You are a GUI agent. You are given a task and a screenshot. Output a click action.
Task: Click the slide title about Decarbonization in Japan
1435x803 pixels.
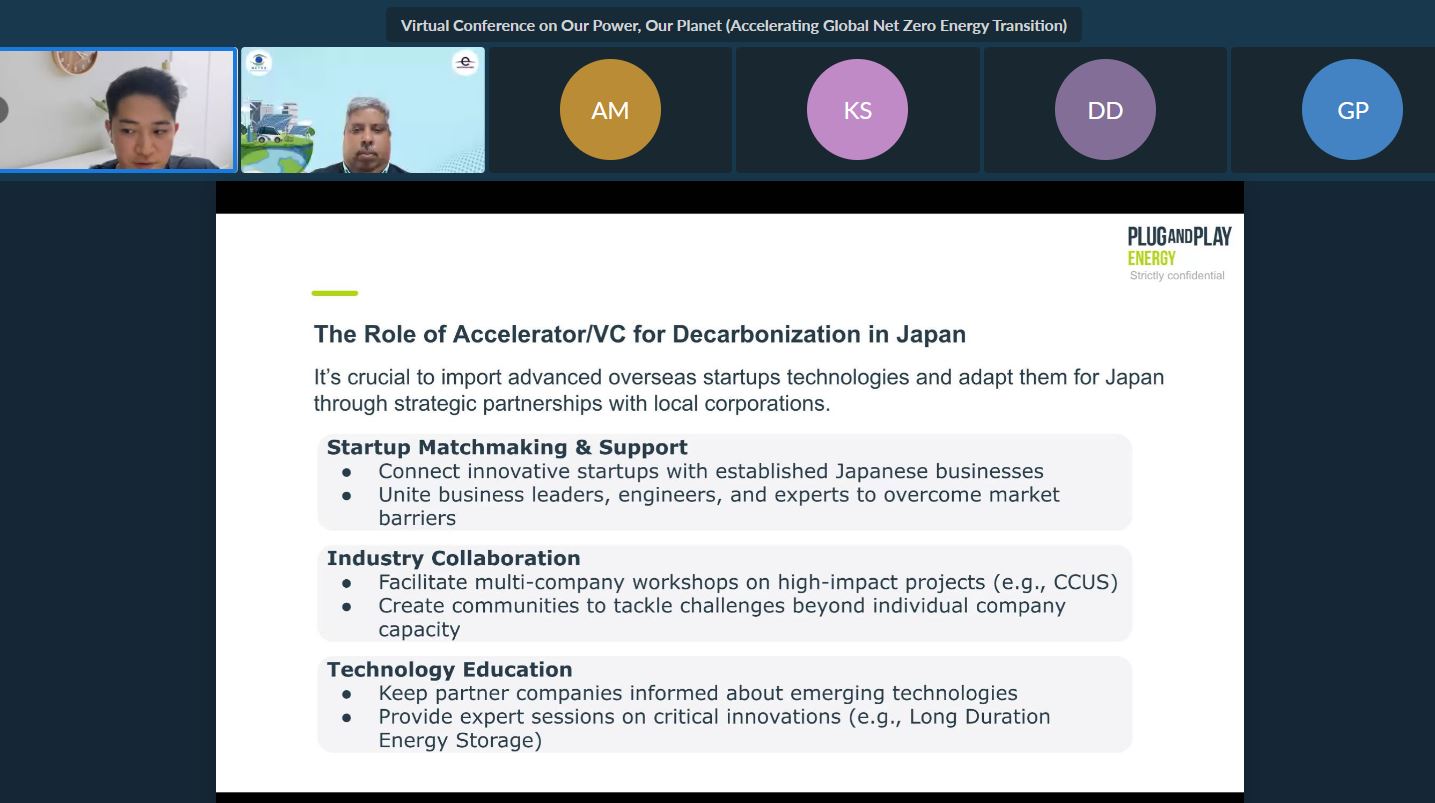tap(640, 334)
